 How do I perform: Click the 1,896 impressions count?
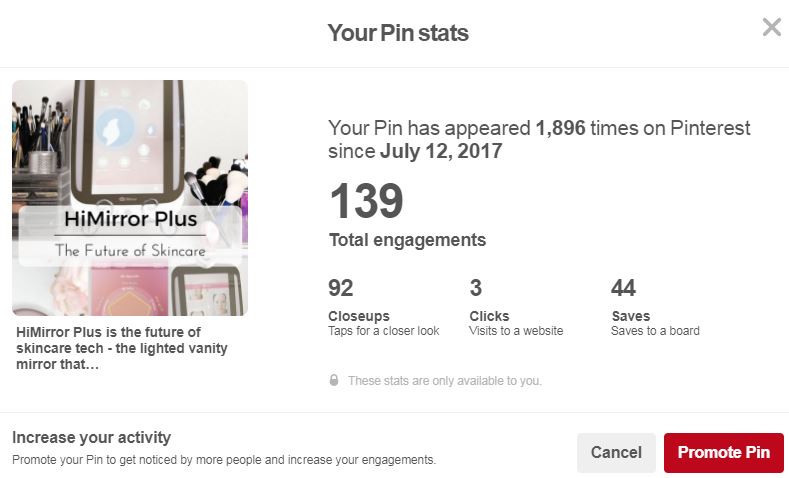coord(561,128)
